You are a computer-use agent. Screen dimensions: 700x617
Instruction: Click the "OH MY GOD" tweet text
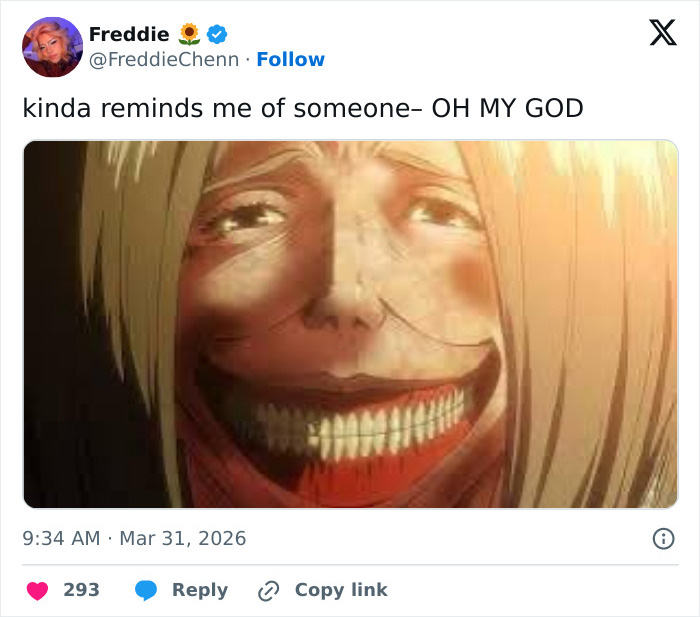tap(507, 108)
